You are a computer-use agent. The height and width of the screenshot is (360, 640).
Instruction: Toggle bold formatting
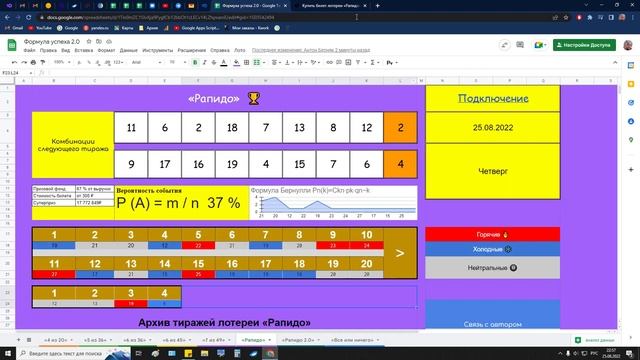[195, 62]
